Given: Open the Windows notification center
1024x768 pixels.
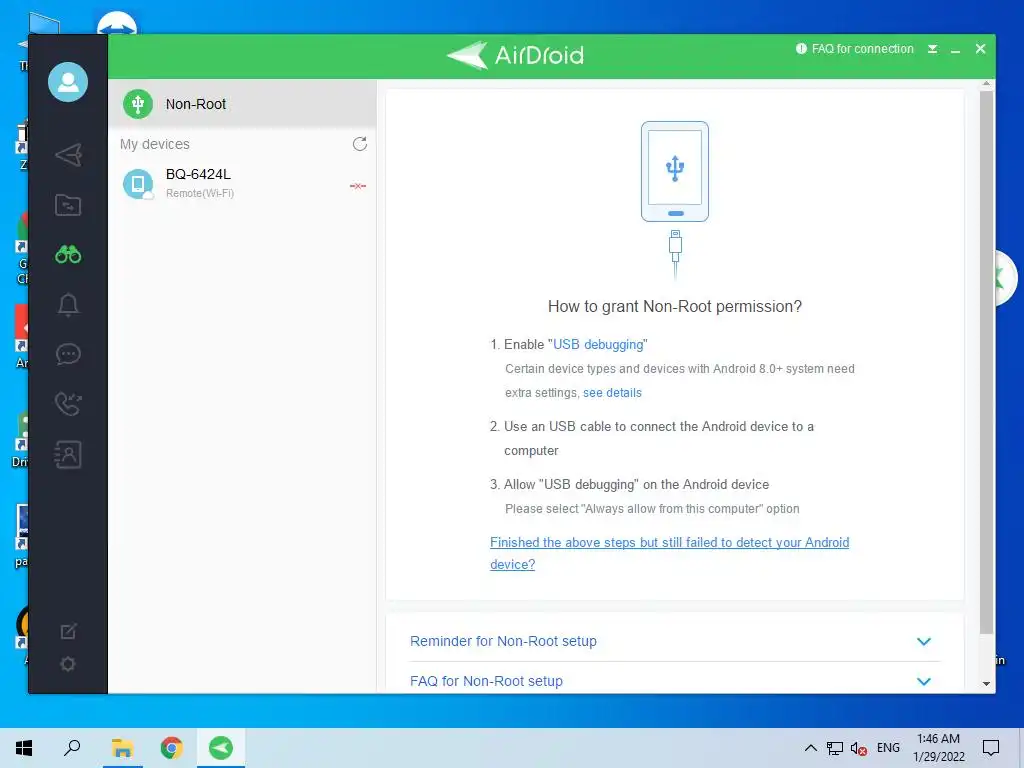Looking at the screenshot, I should [991, 748].
